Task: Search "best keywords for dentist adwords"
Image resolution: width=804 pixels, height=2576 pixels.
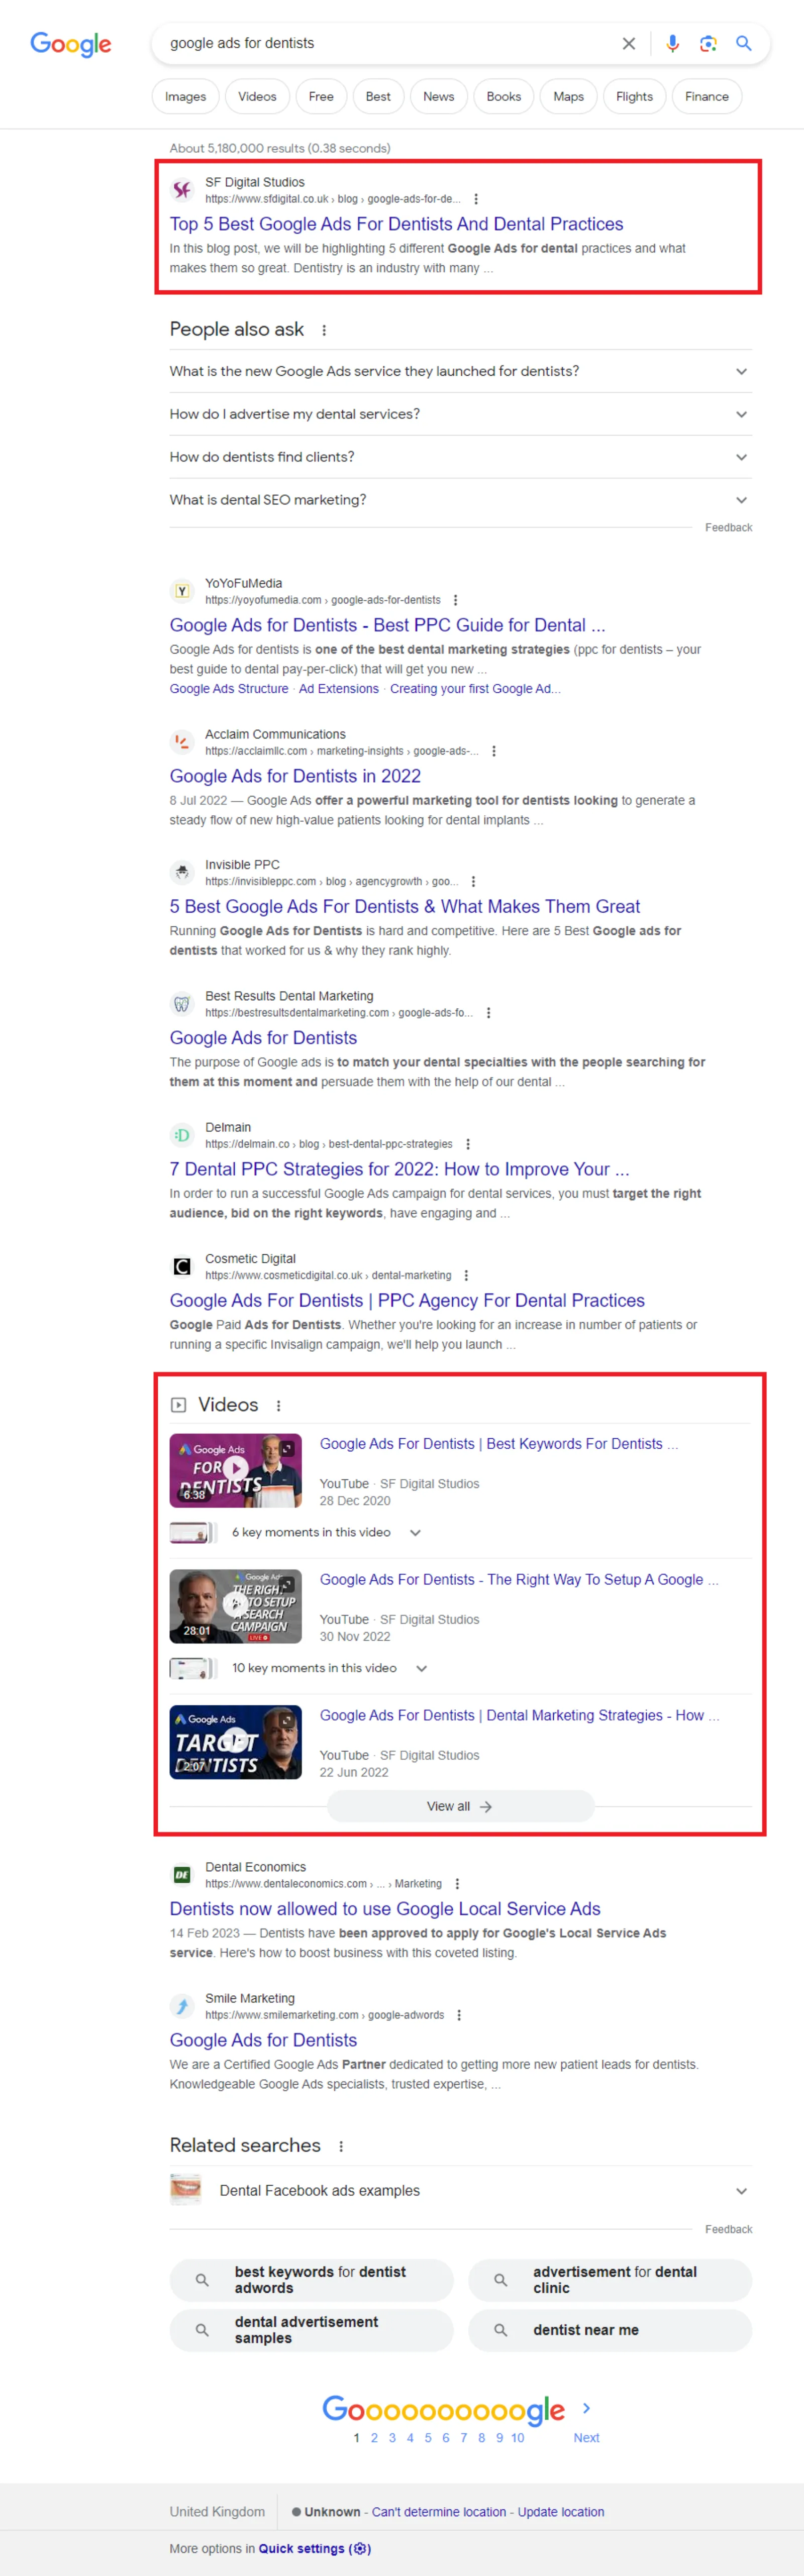Action: (x=311, y=2280)
